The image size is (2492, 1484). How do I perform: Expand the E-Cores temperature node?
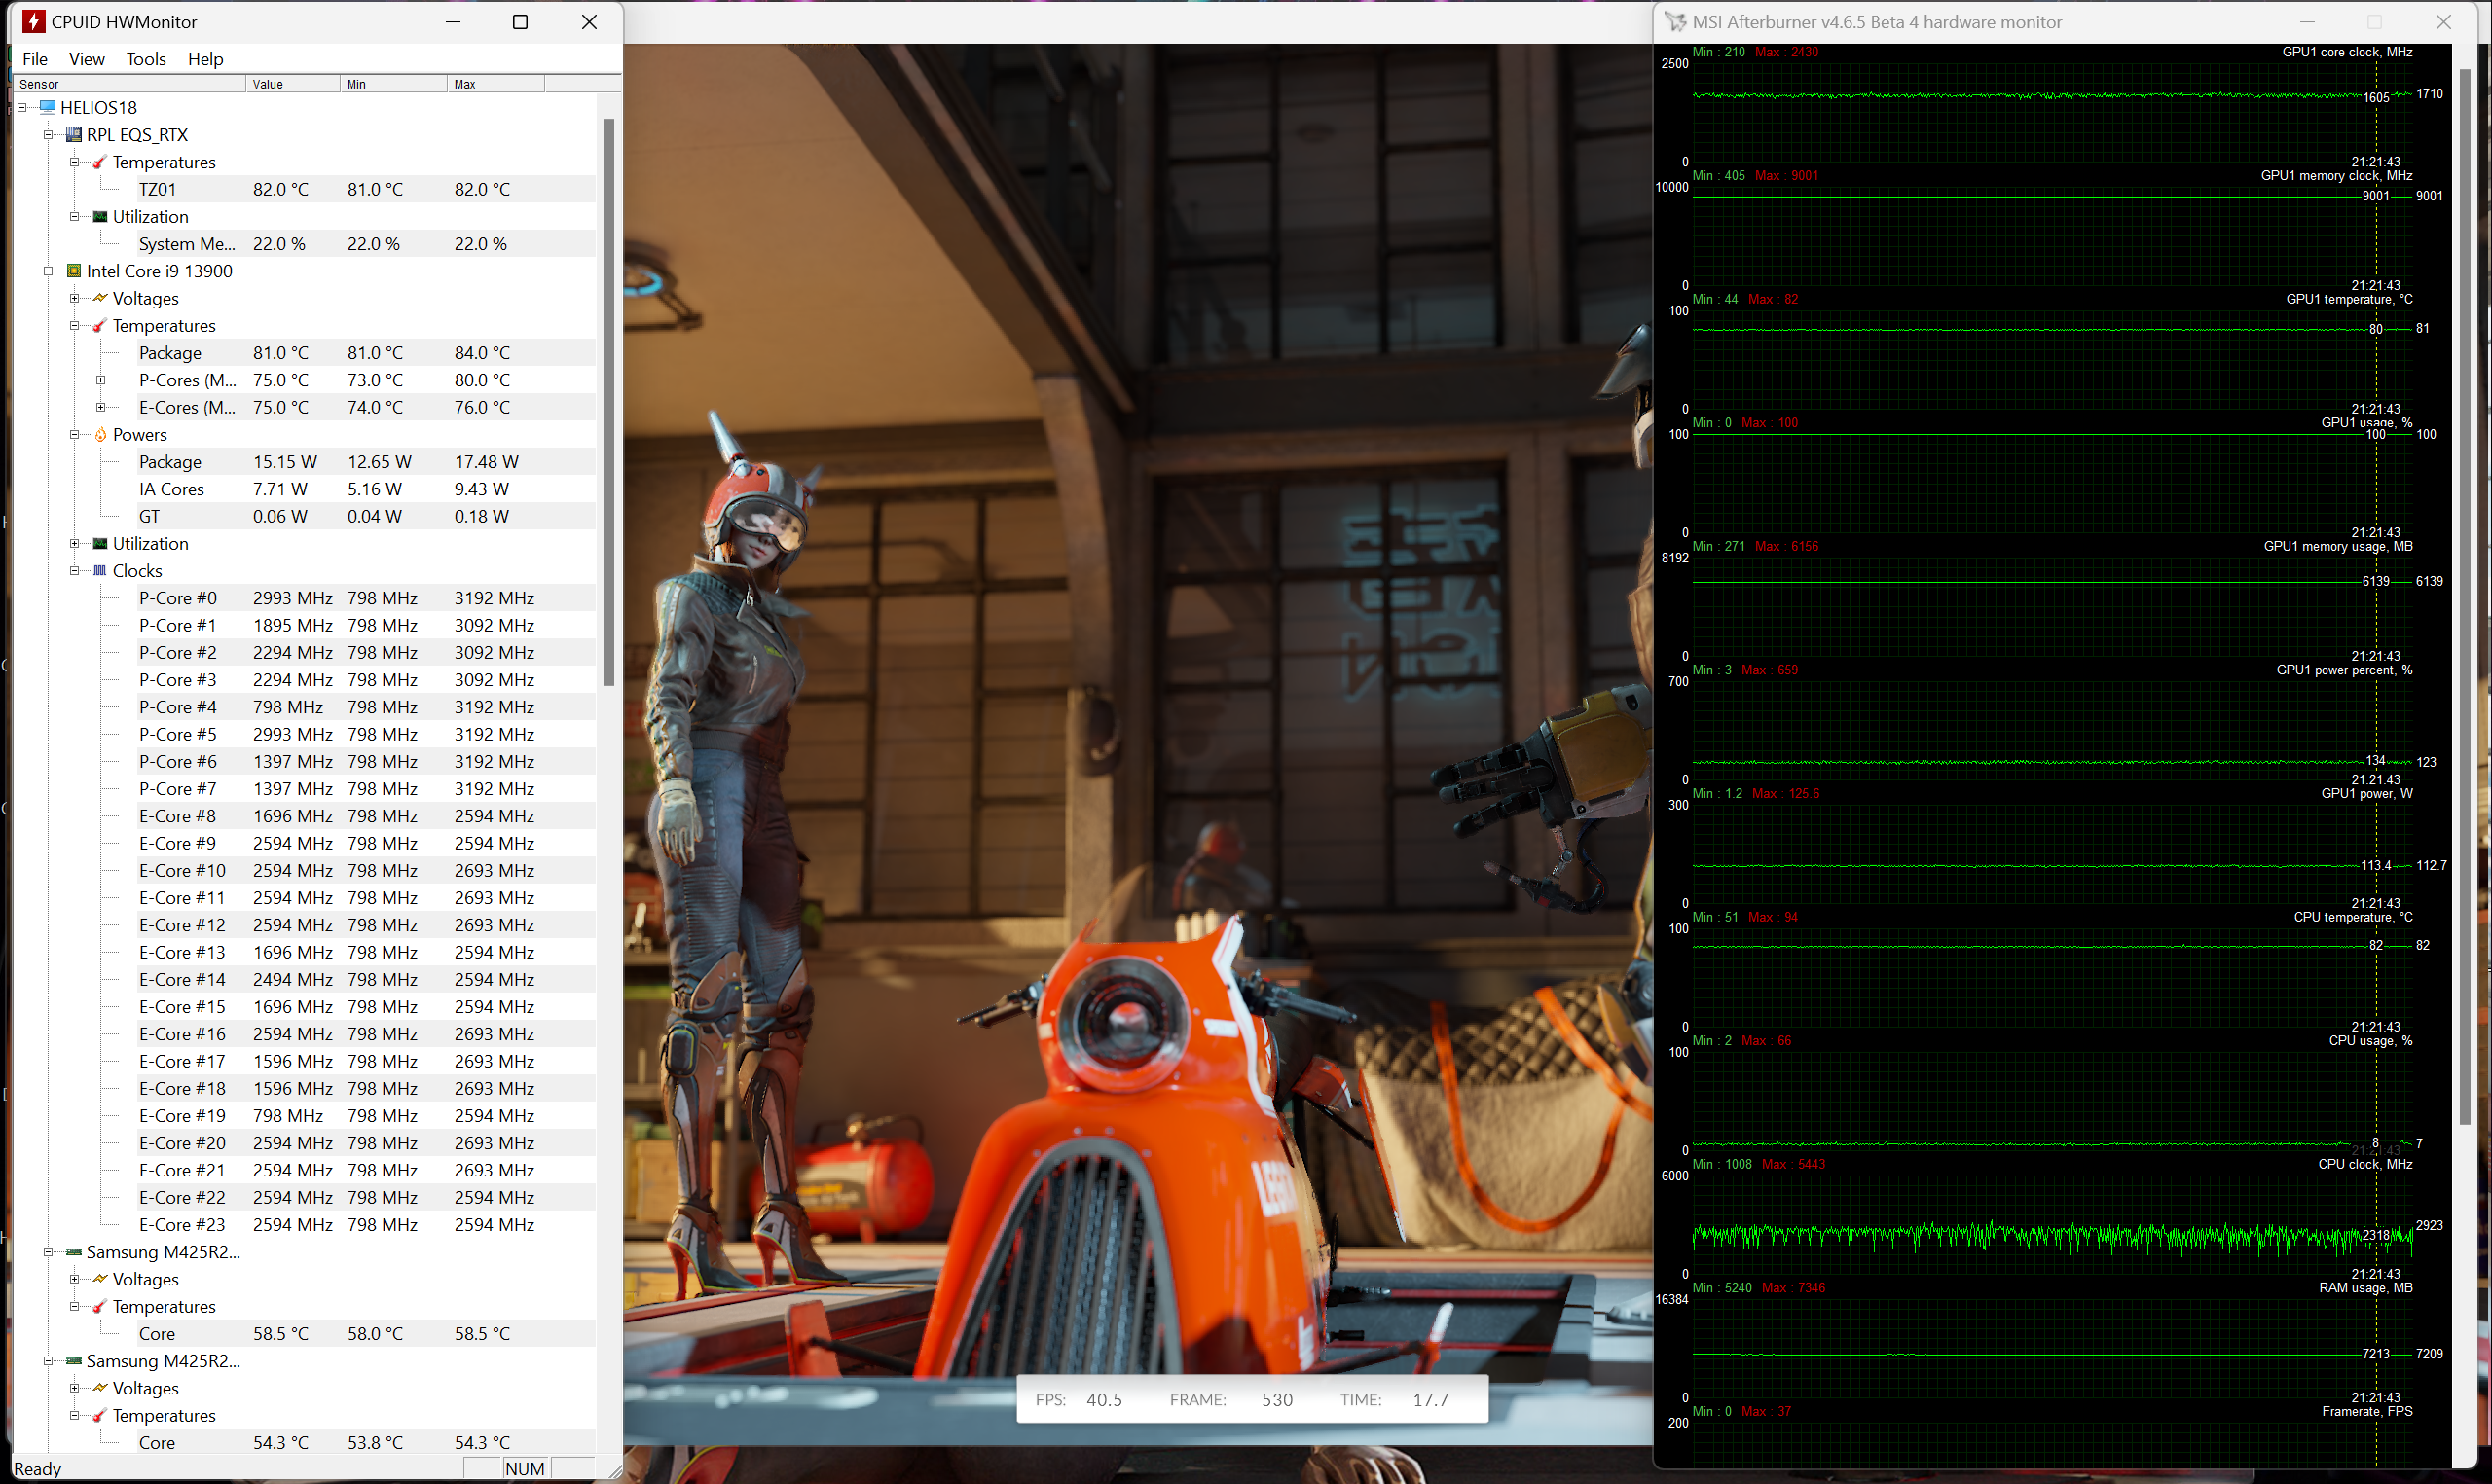pos(100,407)
